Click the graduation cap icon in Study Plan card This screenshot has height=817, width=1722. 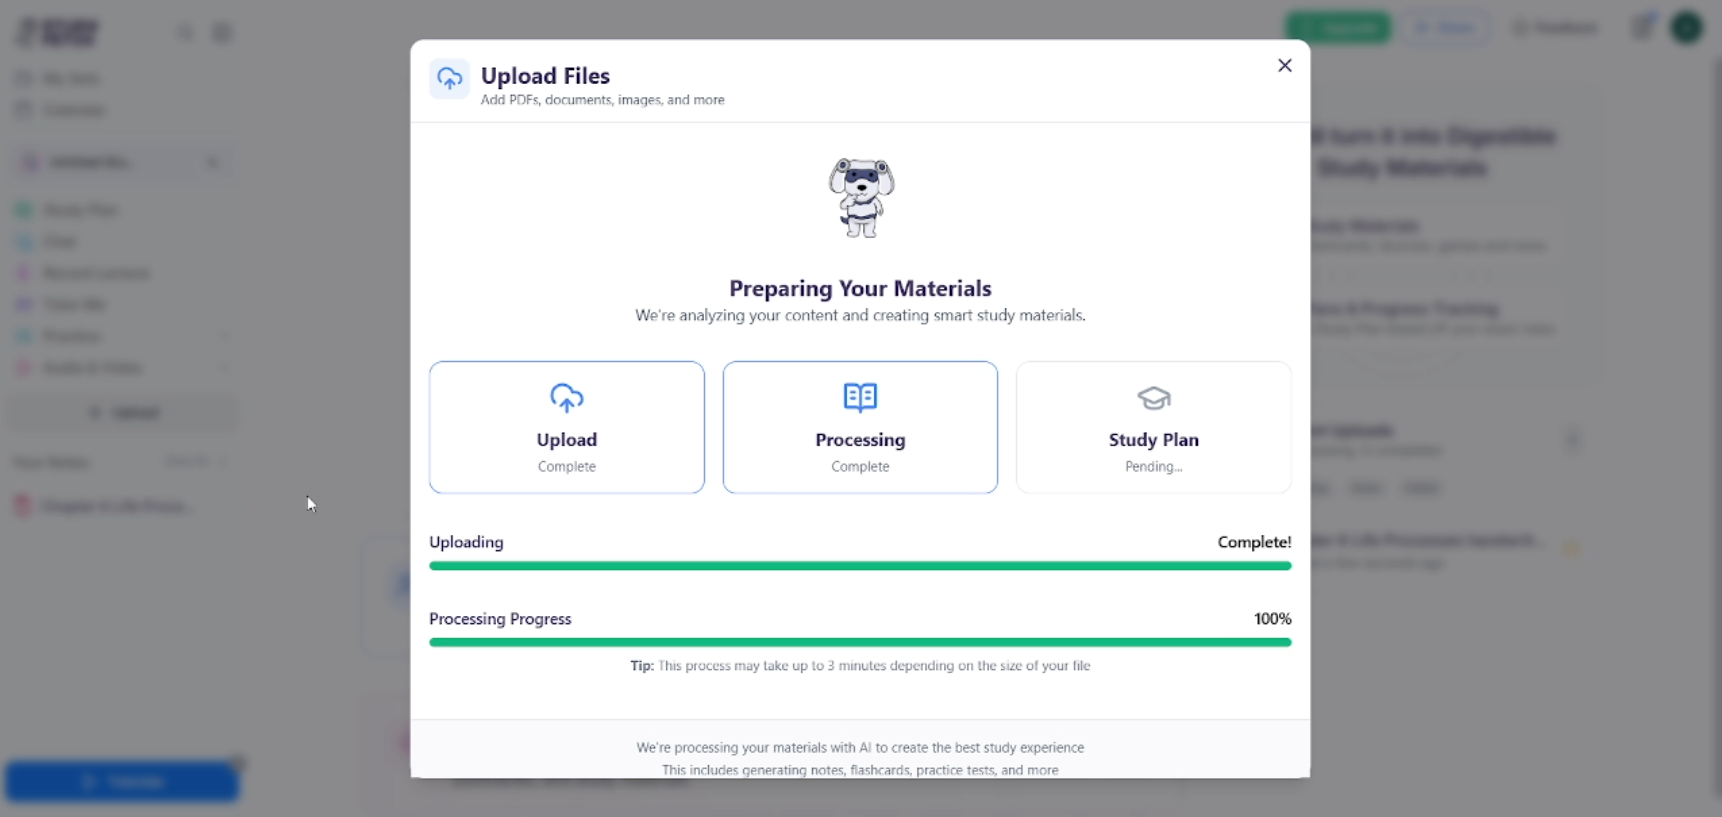[x=1154, y=398]
